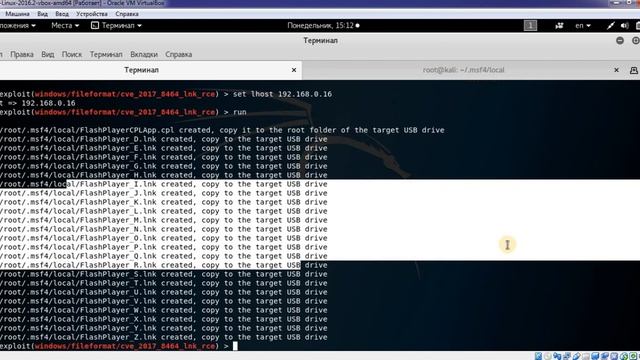Click the FlashPlayer_V.lnk created line
The height and width of the screenshot is (360, 640).
163,301
